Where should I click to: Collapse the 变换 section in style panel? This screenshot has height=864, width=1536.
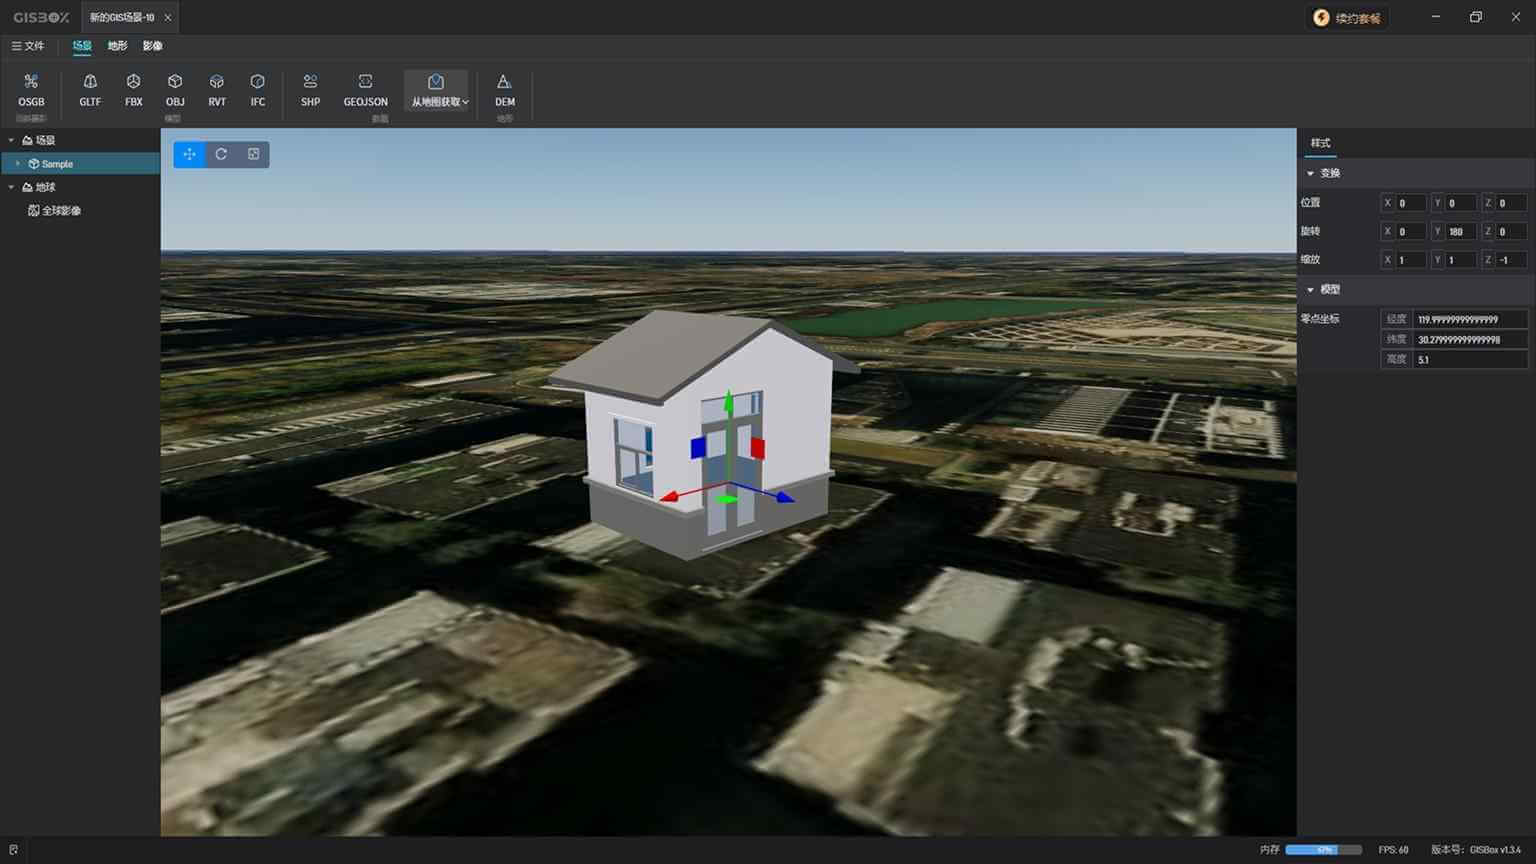(1311, 174)
